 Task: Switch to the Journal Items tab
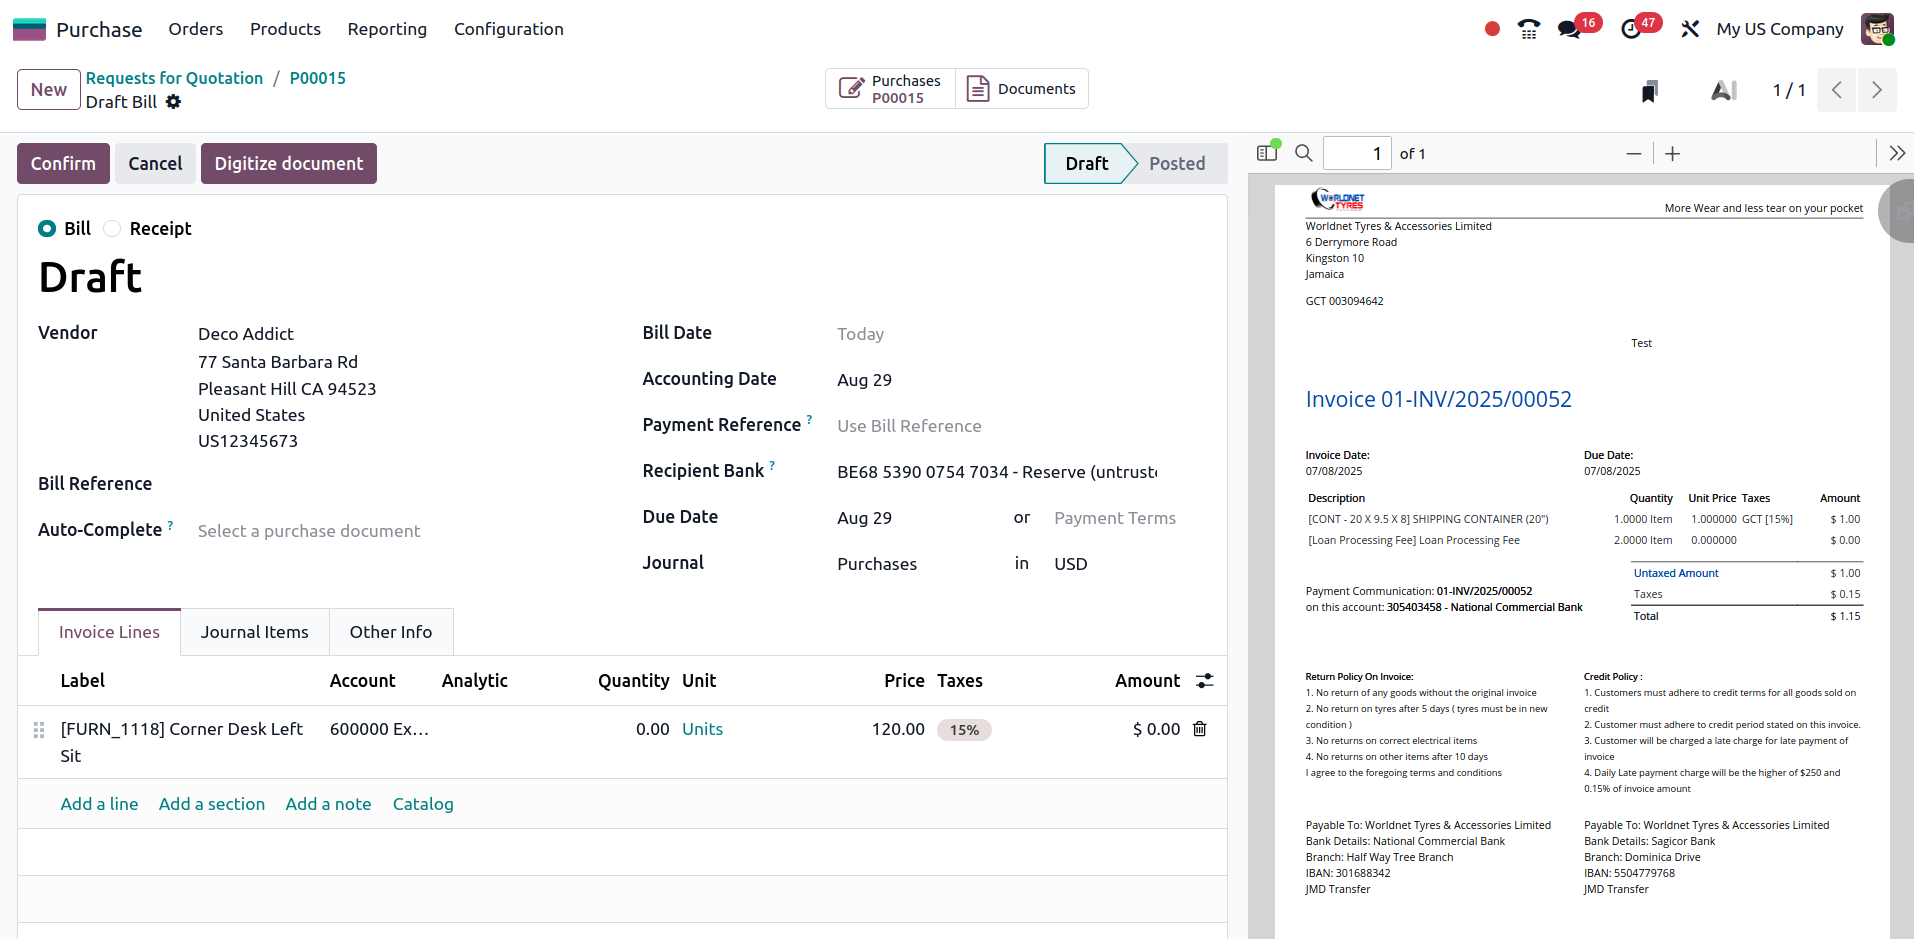(x=254, y=632)
